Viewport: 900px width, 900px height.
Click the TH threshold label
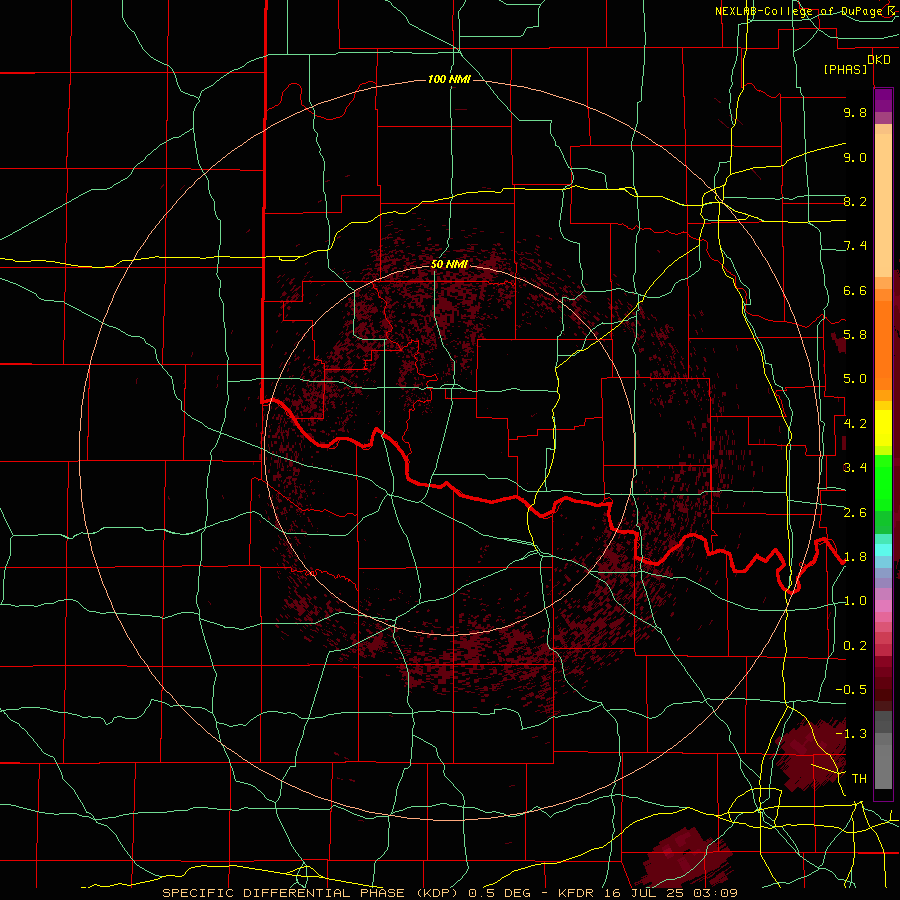[859, 779]
